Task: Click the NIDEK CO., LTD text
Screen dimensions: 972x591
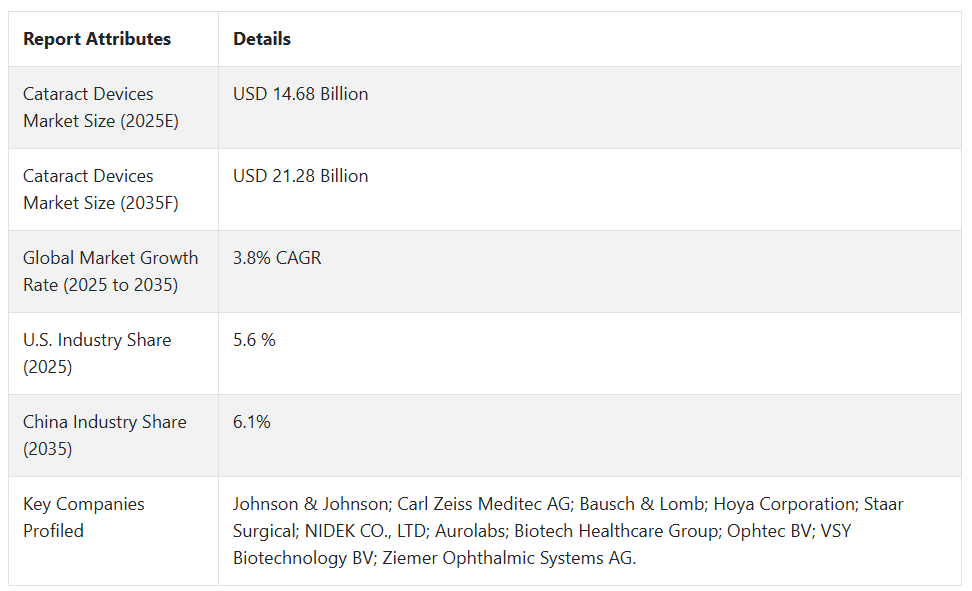Action: tap(366, 531)
